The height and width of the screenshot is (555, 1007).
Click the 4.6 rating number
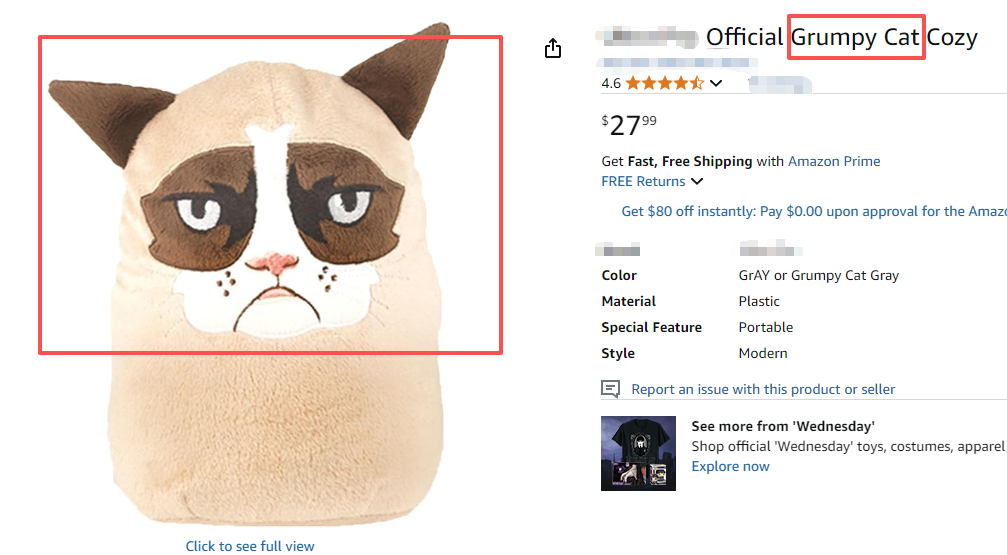click(x=611, y=84)
